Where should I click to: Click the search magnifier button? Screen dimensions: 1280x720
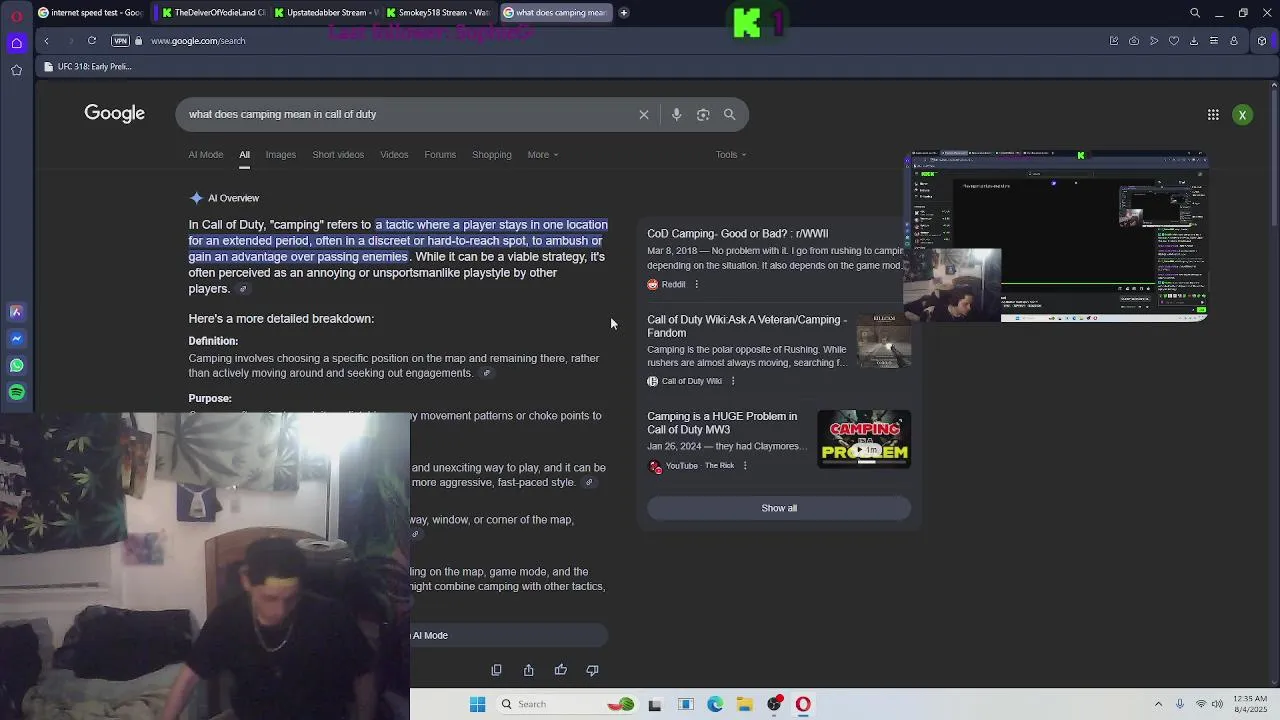(730, 115)
